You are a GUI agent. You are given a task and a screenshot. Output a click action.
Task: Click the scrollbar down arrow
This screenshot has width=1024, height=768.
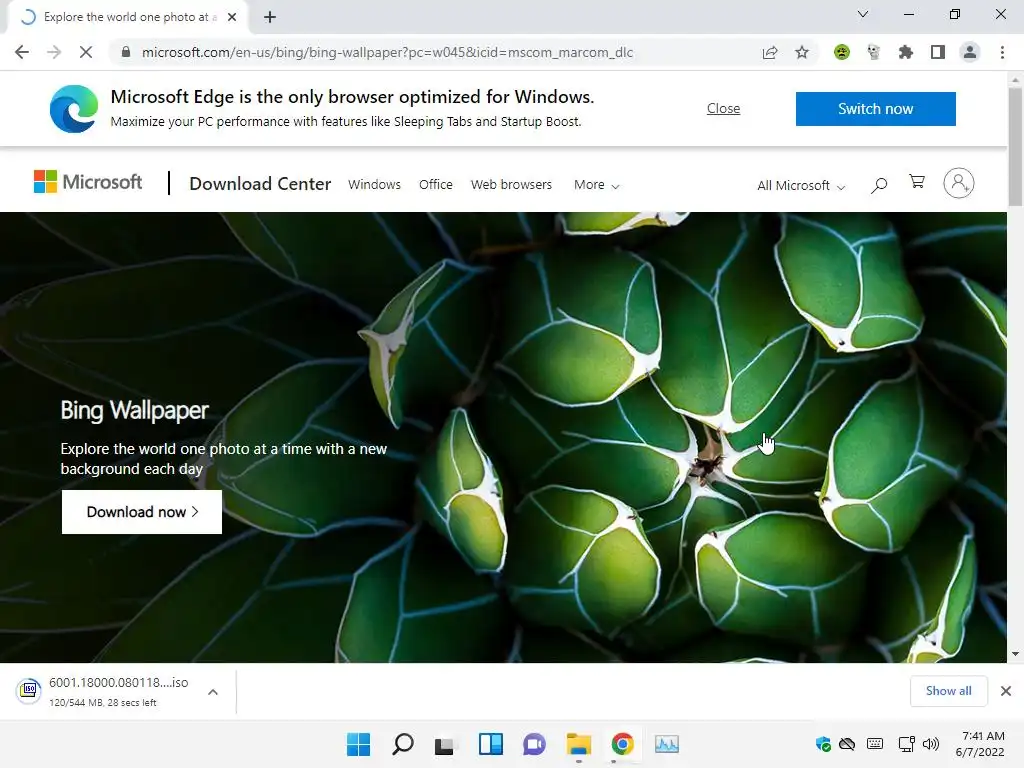click(x=1015, y=654)
